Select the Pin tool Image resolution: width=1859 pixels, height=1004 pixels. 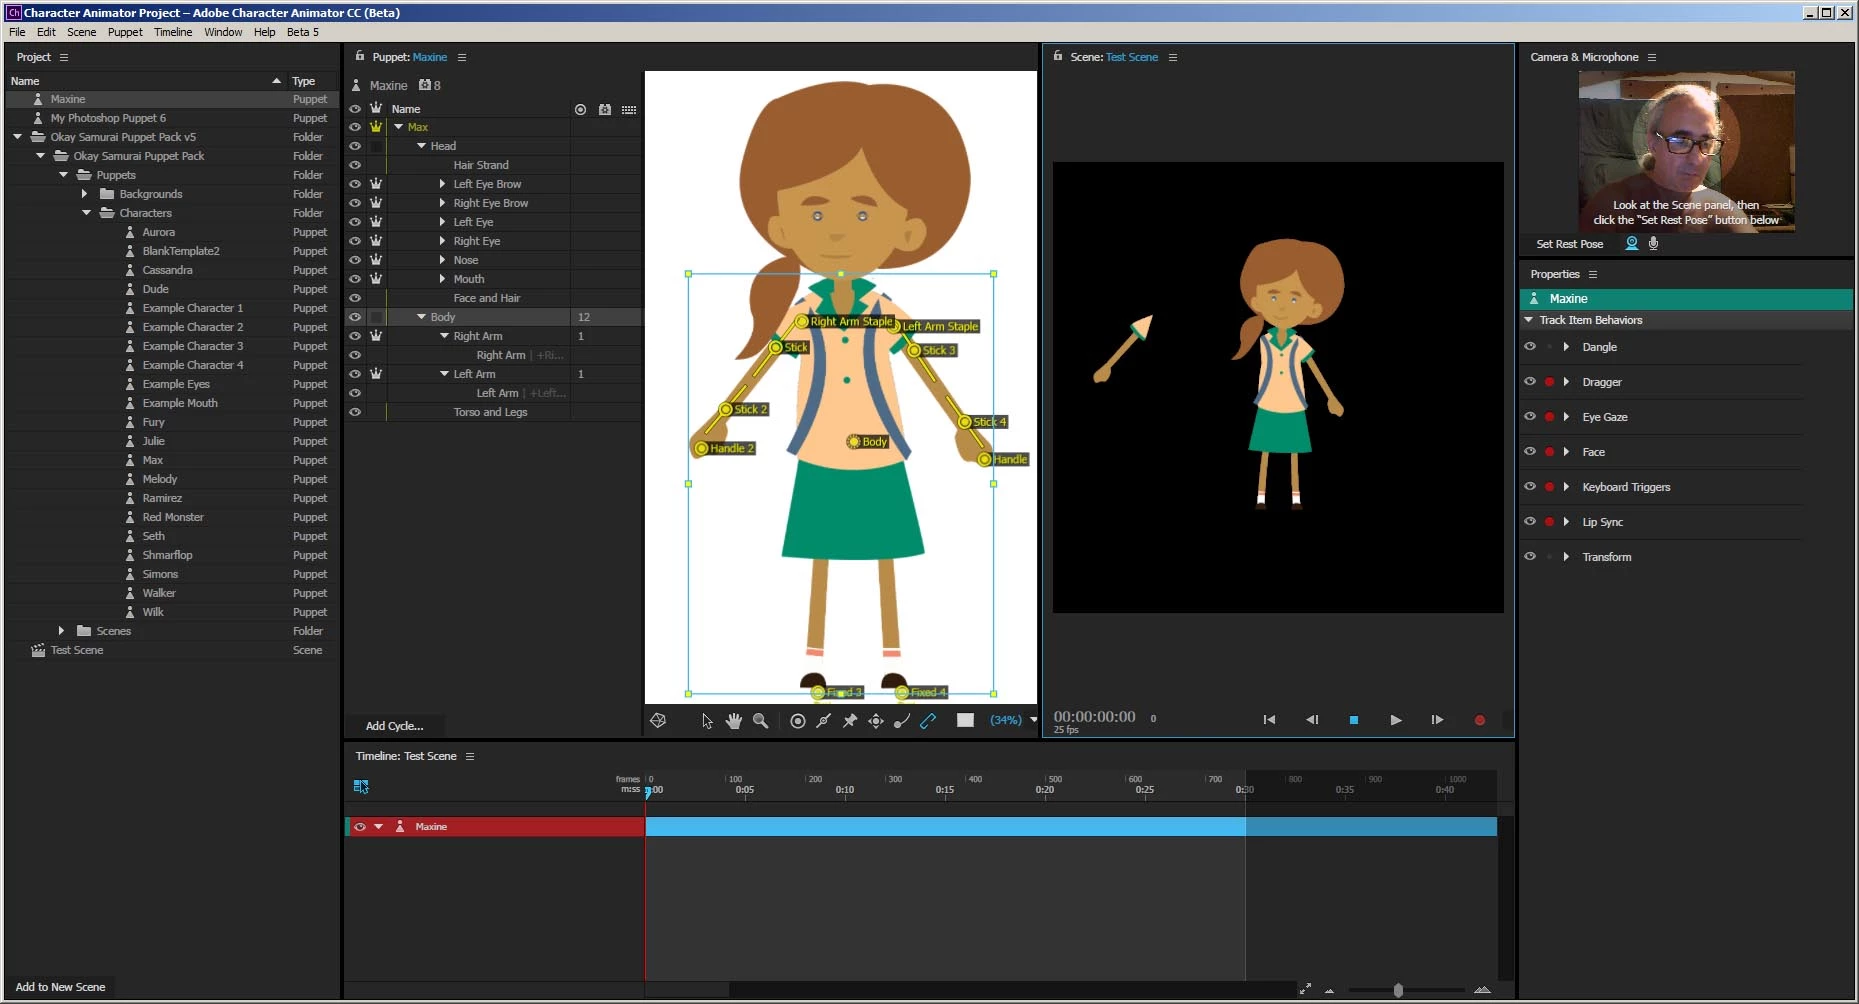[x=850, y=721]
